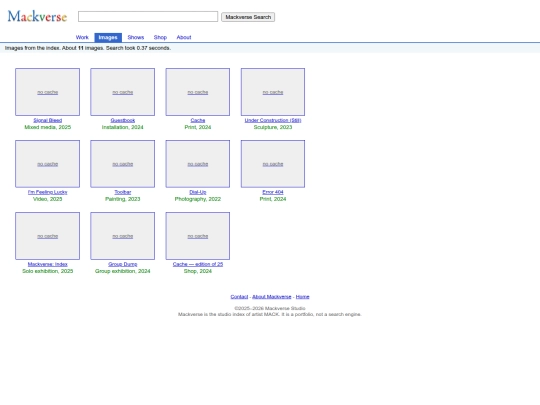Click the 'Shop, 2024' caption

click(x=198, y=271)
